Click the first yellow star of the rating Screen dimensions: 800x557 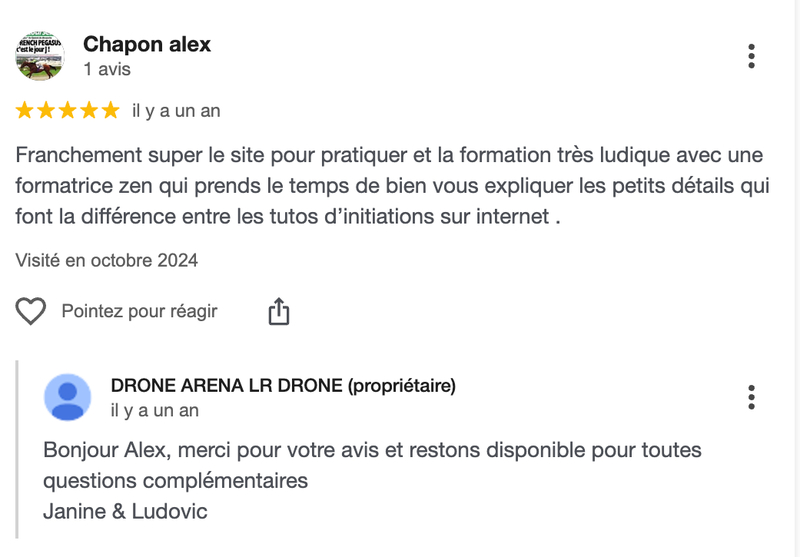[26, 111]
